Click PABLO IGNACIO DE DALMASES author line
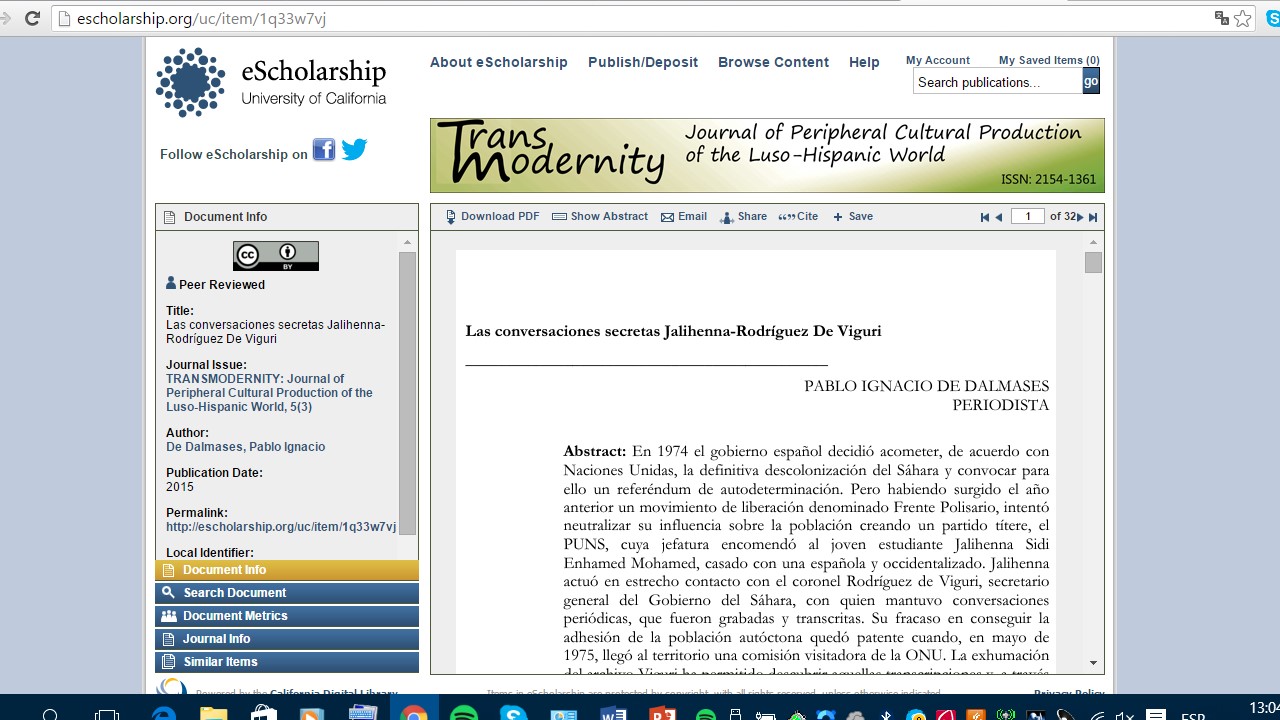The height and width of the screenshot is (720, 1280). (x=927, y=386)
